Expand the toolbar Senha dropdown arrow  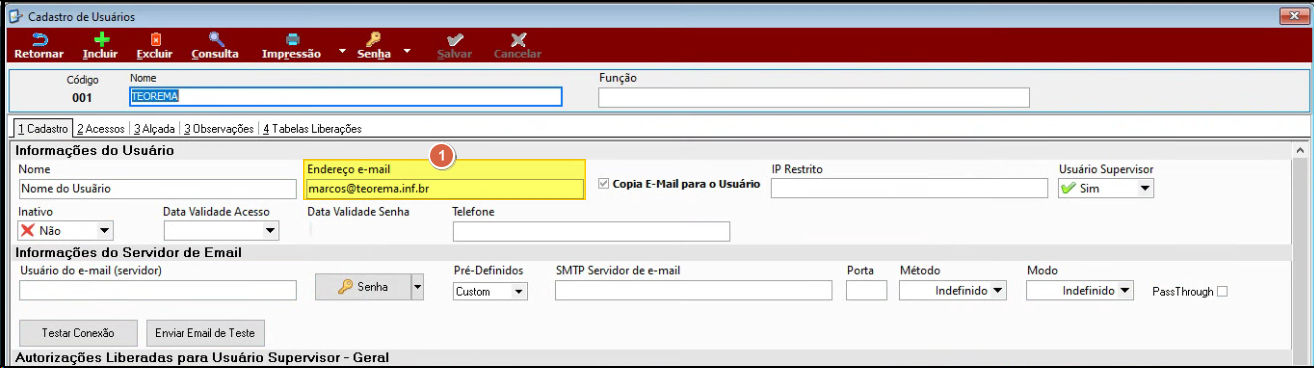pyautogui.click(x=407, y=50)
